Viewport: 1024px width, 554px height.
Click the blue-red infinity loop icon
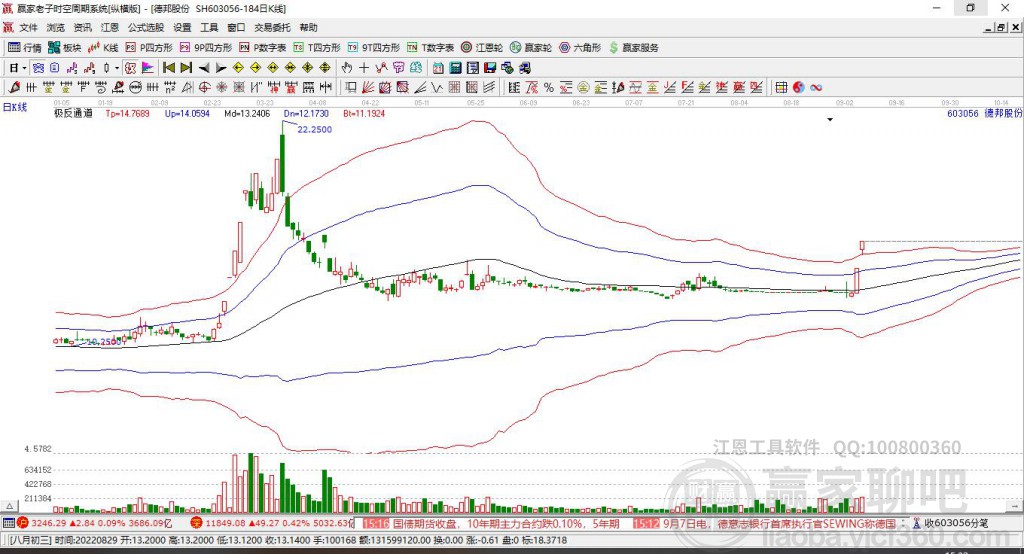pyautogui.click(x=816, y=88)
